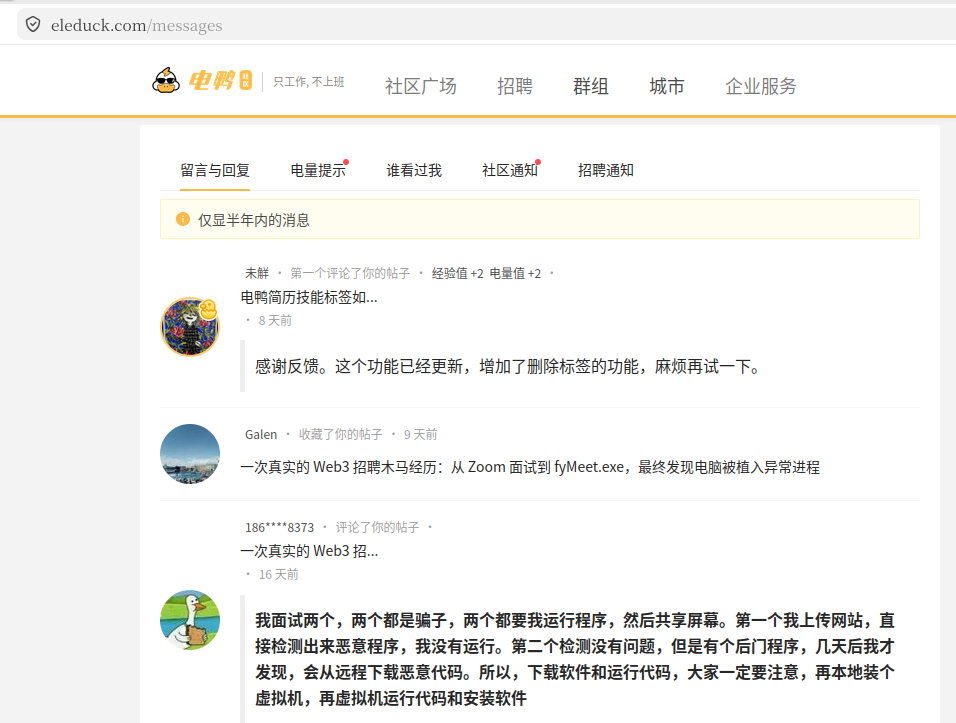
Task: Switch to the 电量提示 tab
Action: (x=318, y=170)
